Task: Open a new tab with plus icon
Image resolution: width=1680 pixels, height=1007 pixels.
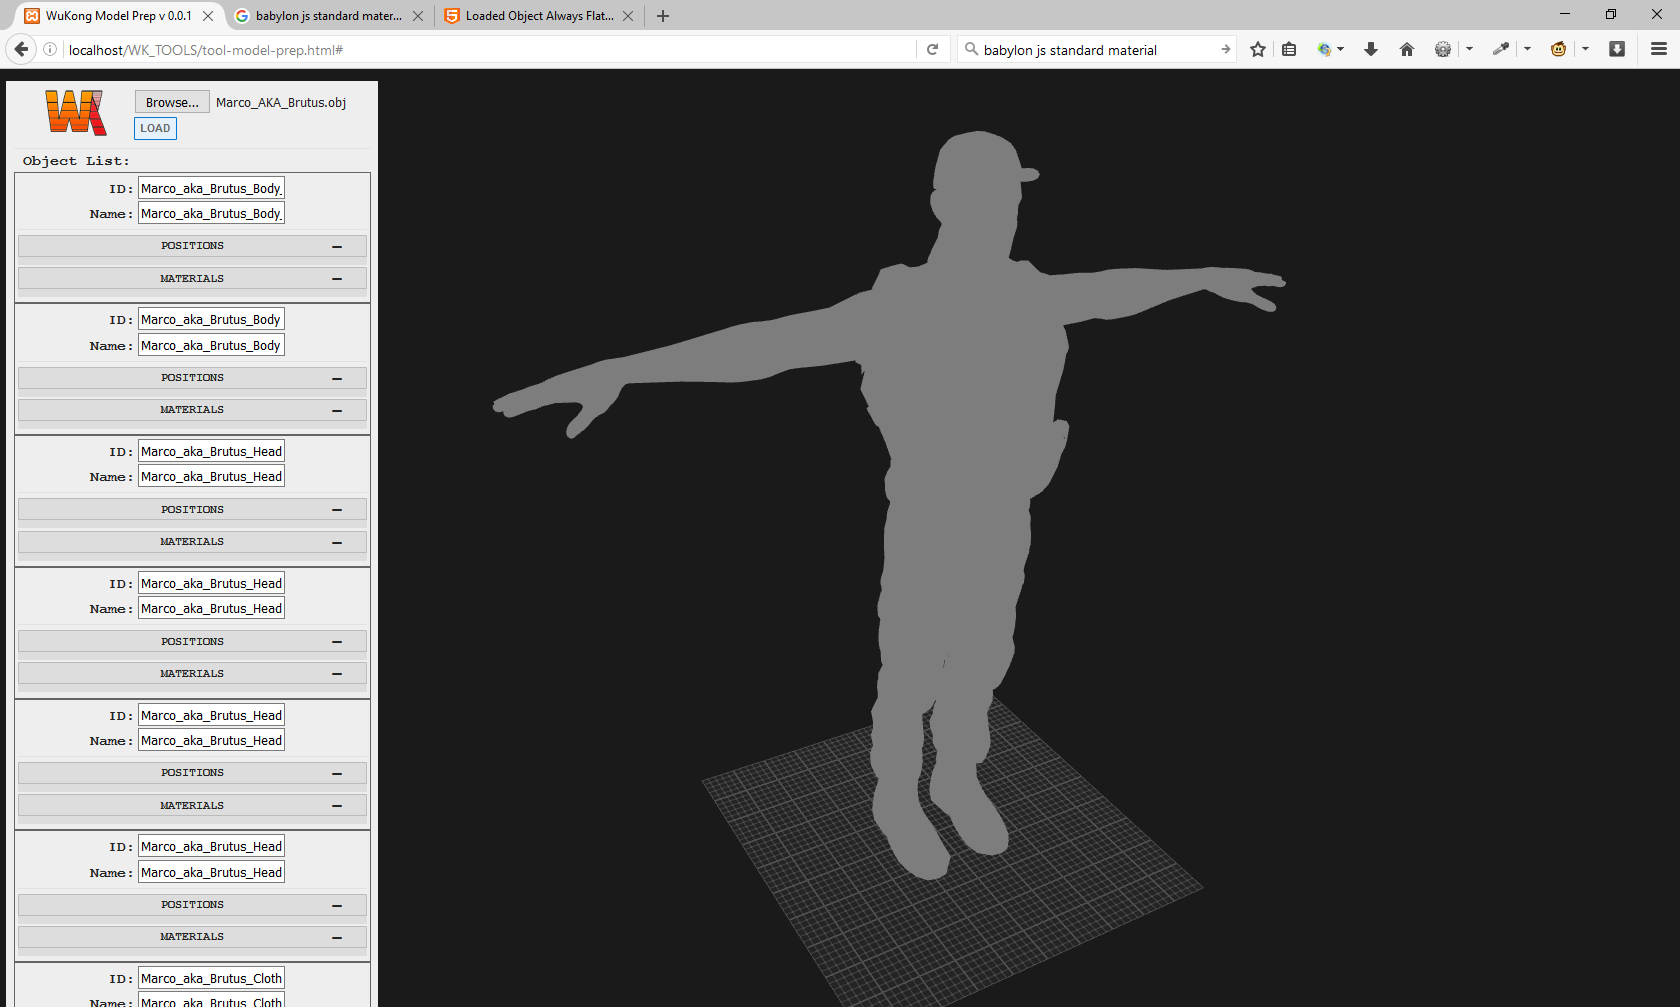Action: point(663,16)
